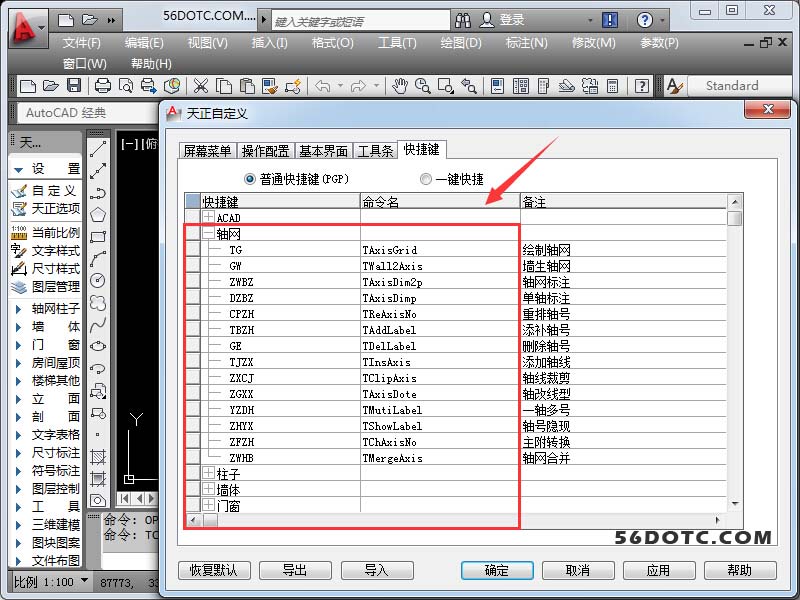This screenshot has height=600, width=800.
Task: Open the 比例 1:100 scale dropdown
Action: pos(84,581)
